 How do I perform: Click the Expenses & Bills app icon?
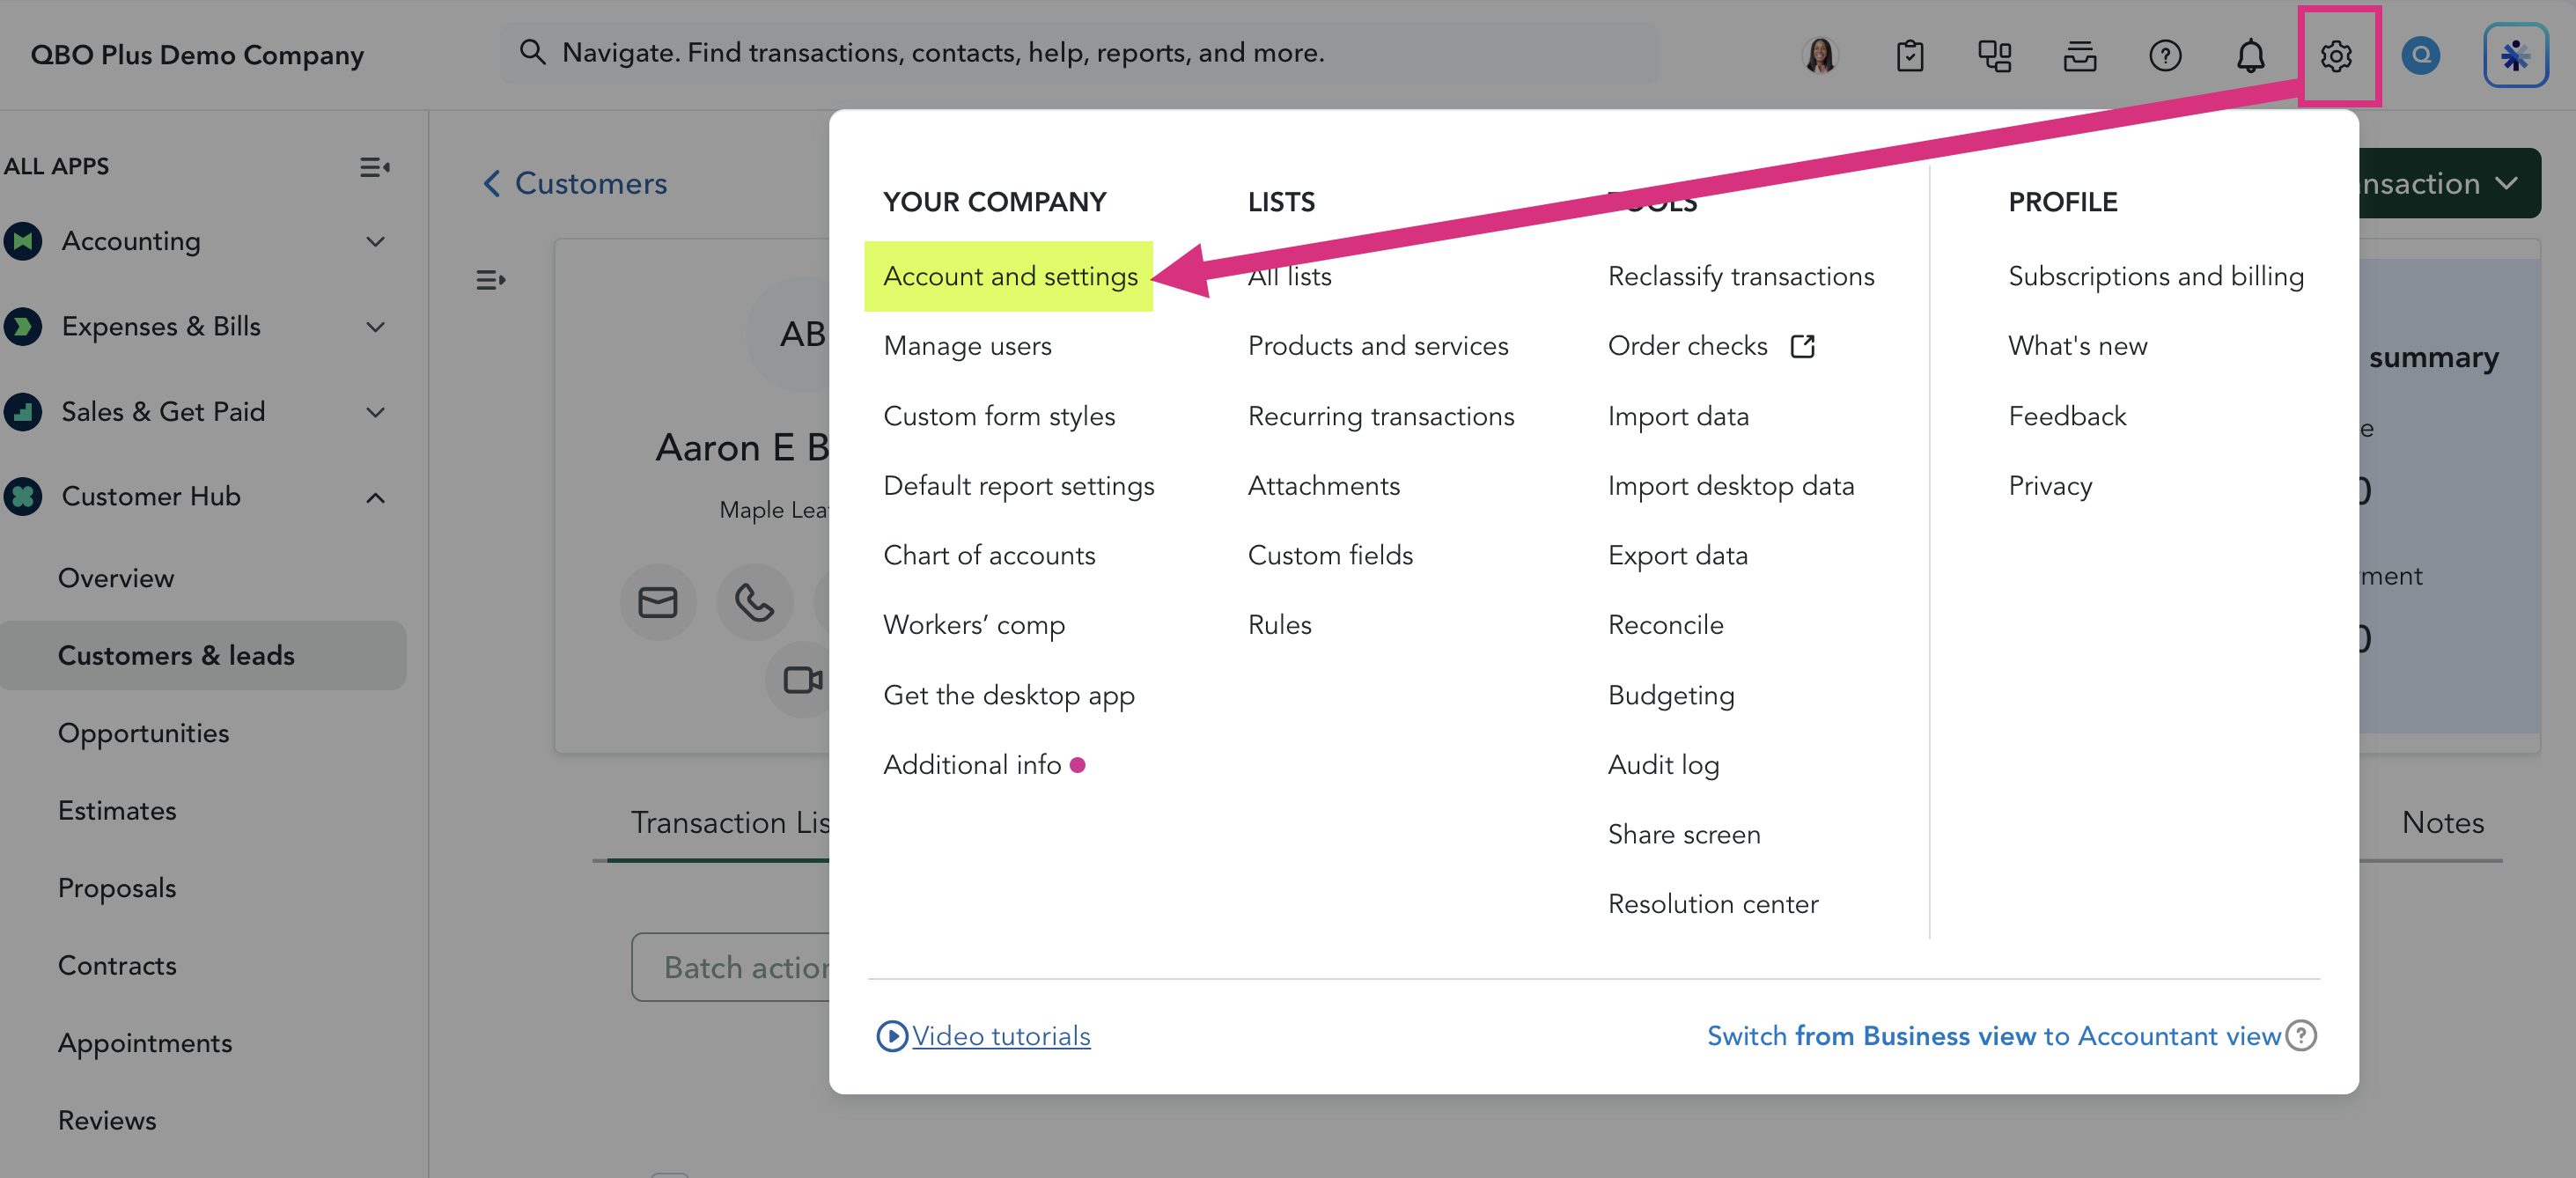23,326
